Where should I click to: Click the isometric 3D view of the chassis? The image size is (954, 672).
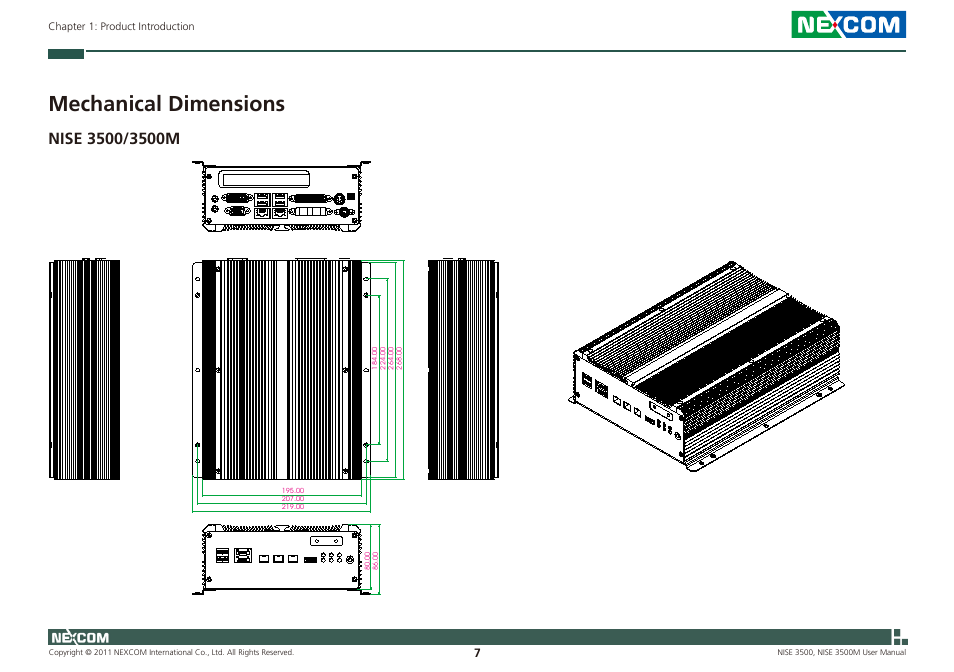708,367
